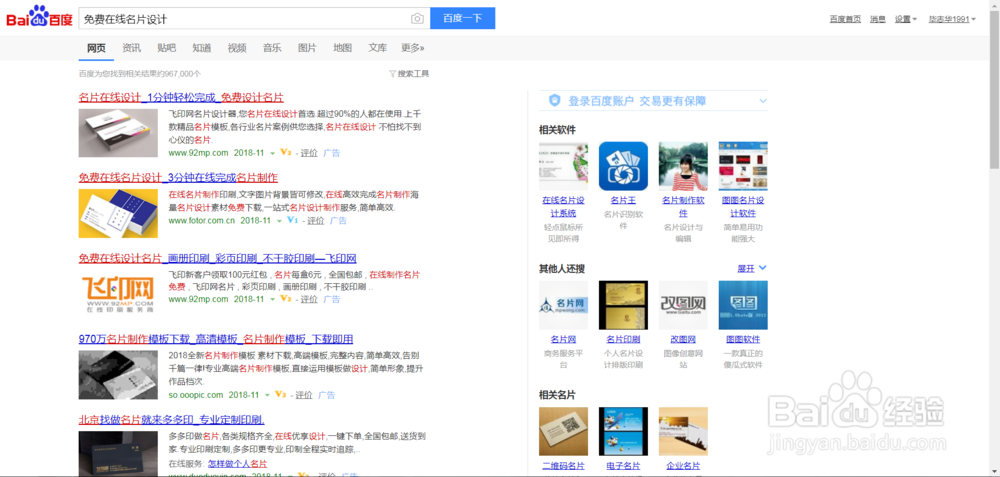Open the user account dropdown menu

coord(952,19)
